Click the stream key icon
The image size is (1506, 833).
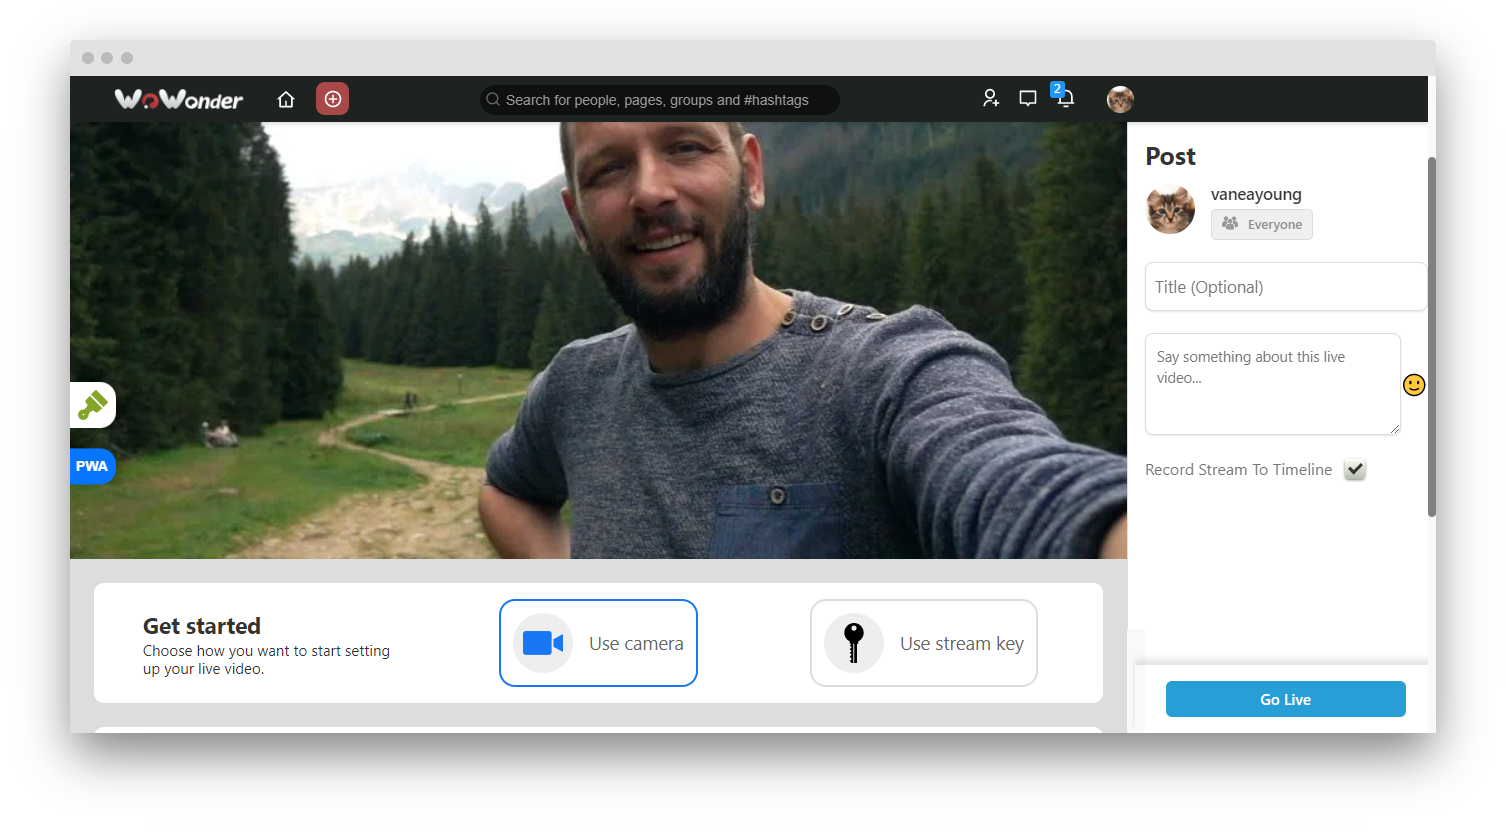tap(854, 643)
